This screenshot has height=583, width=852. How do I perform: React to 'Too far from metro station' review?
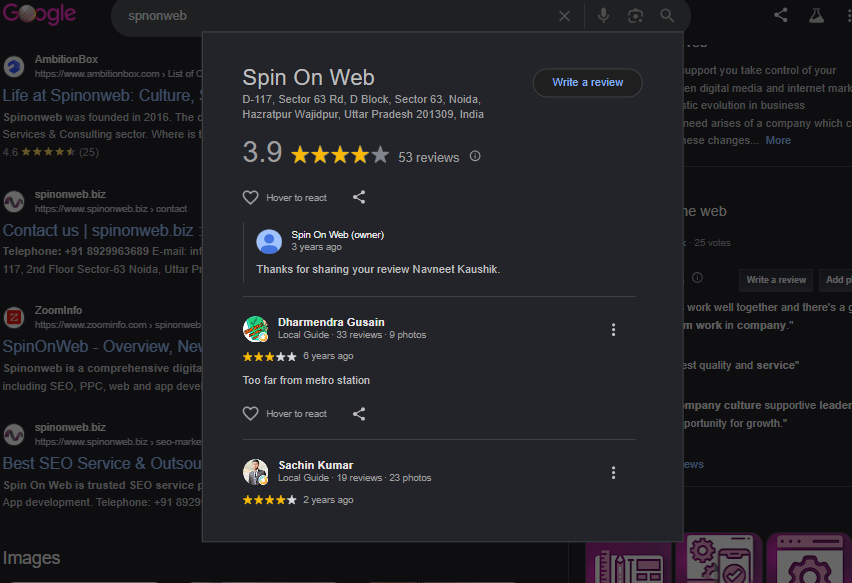[250, 414]
